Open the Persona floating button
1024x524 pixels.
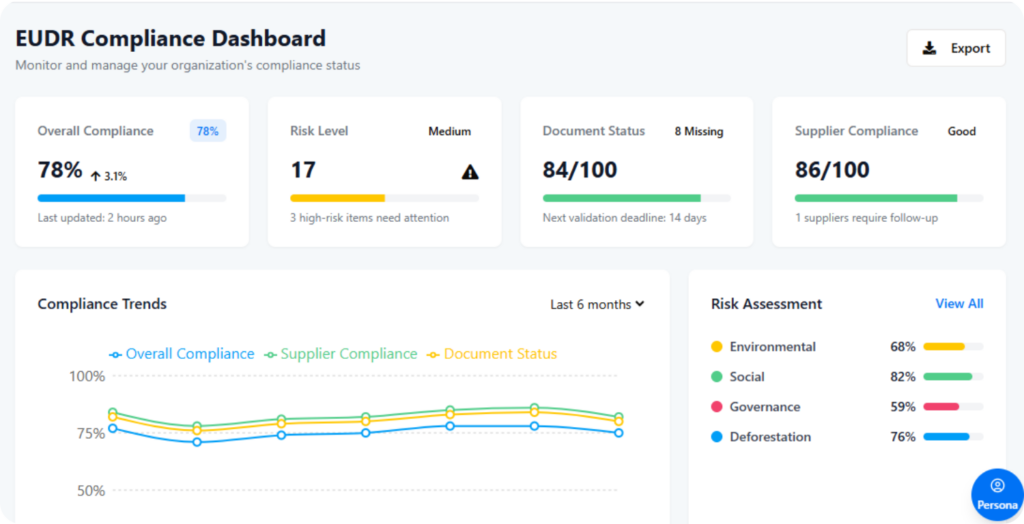(x=996, y=493)
